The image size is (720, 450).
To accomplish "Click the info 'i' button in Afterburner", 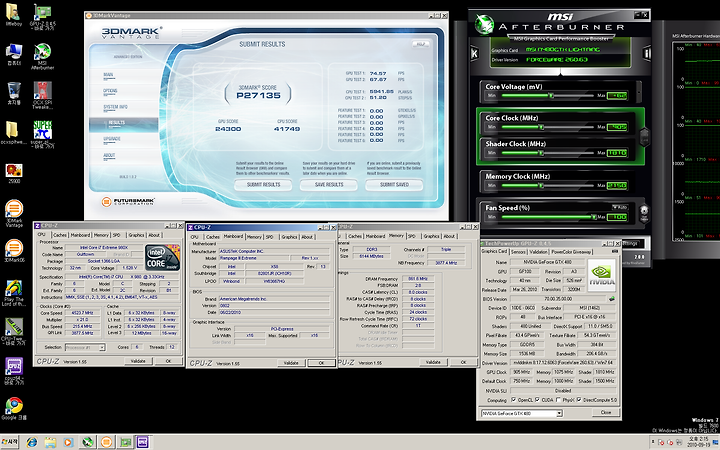I will point(647,54).
